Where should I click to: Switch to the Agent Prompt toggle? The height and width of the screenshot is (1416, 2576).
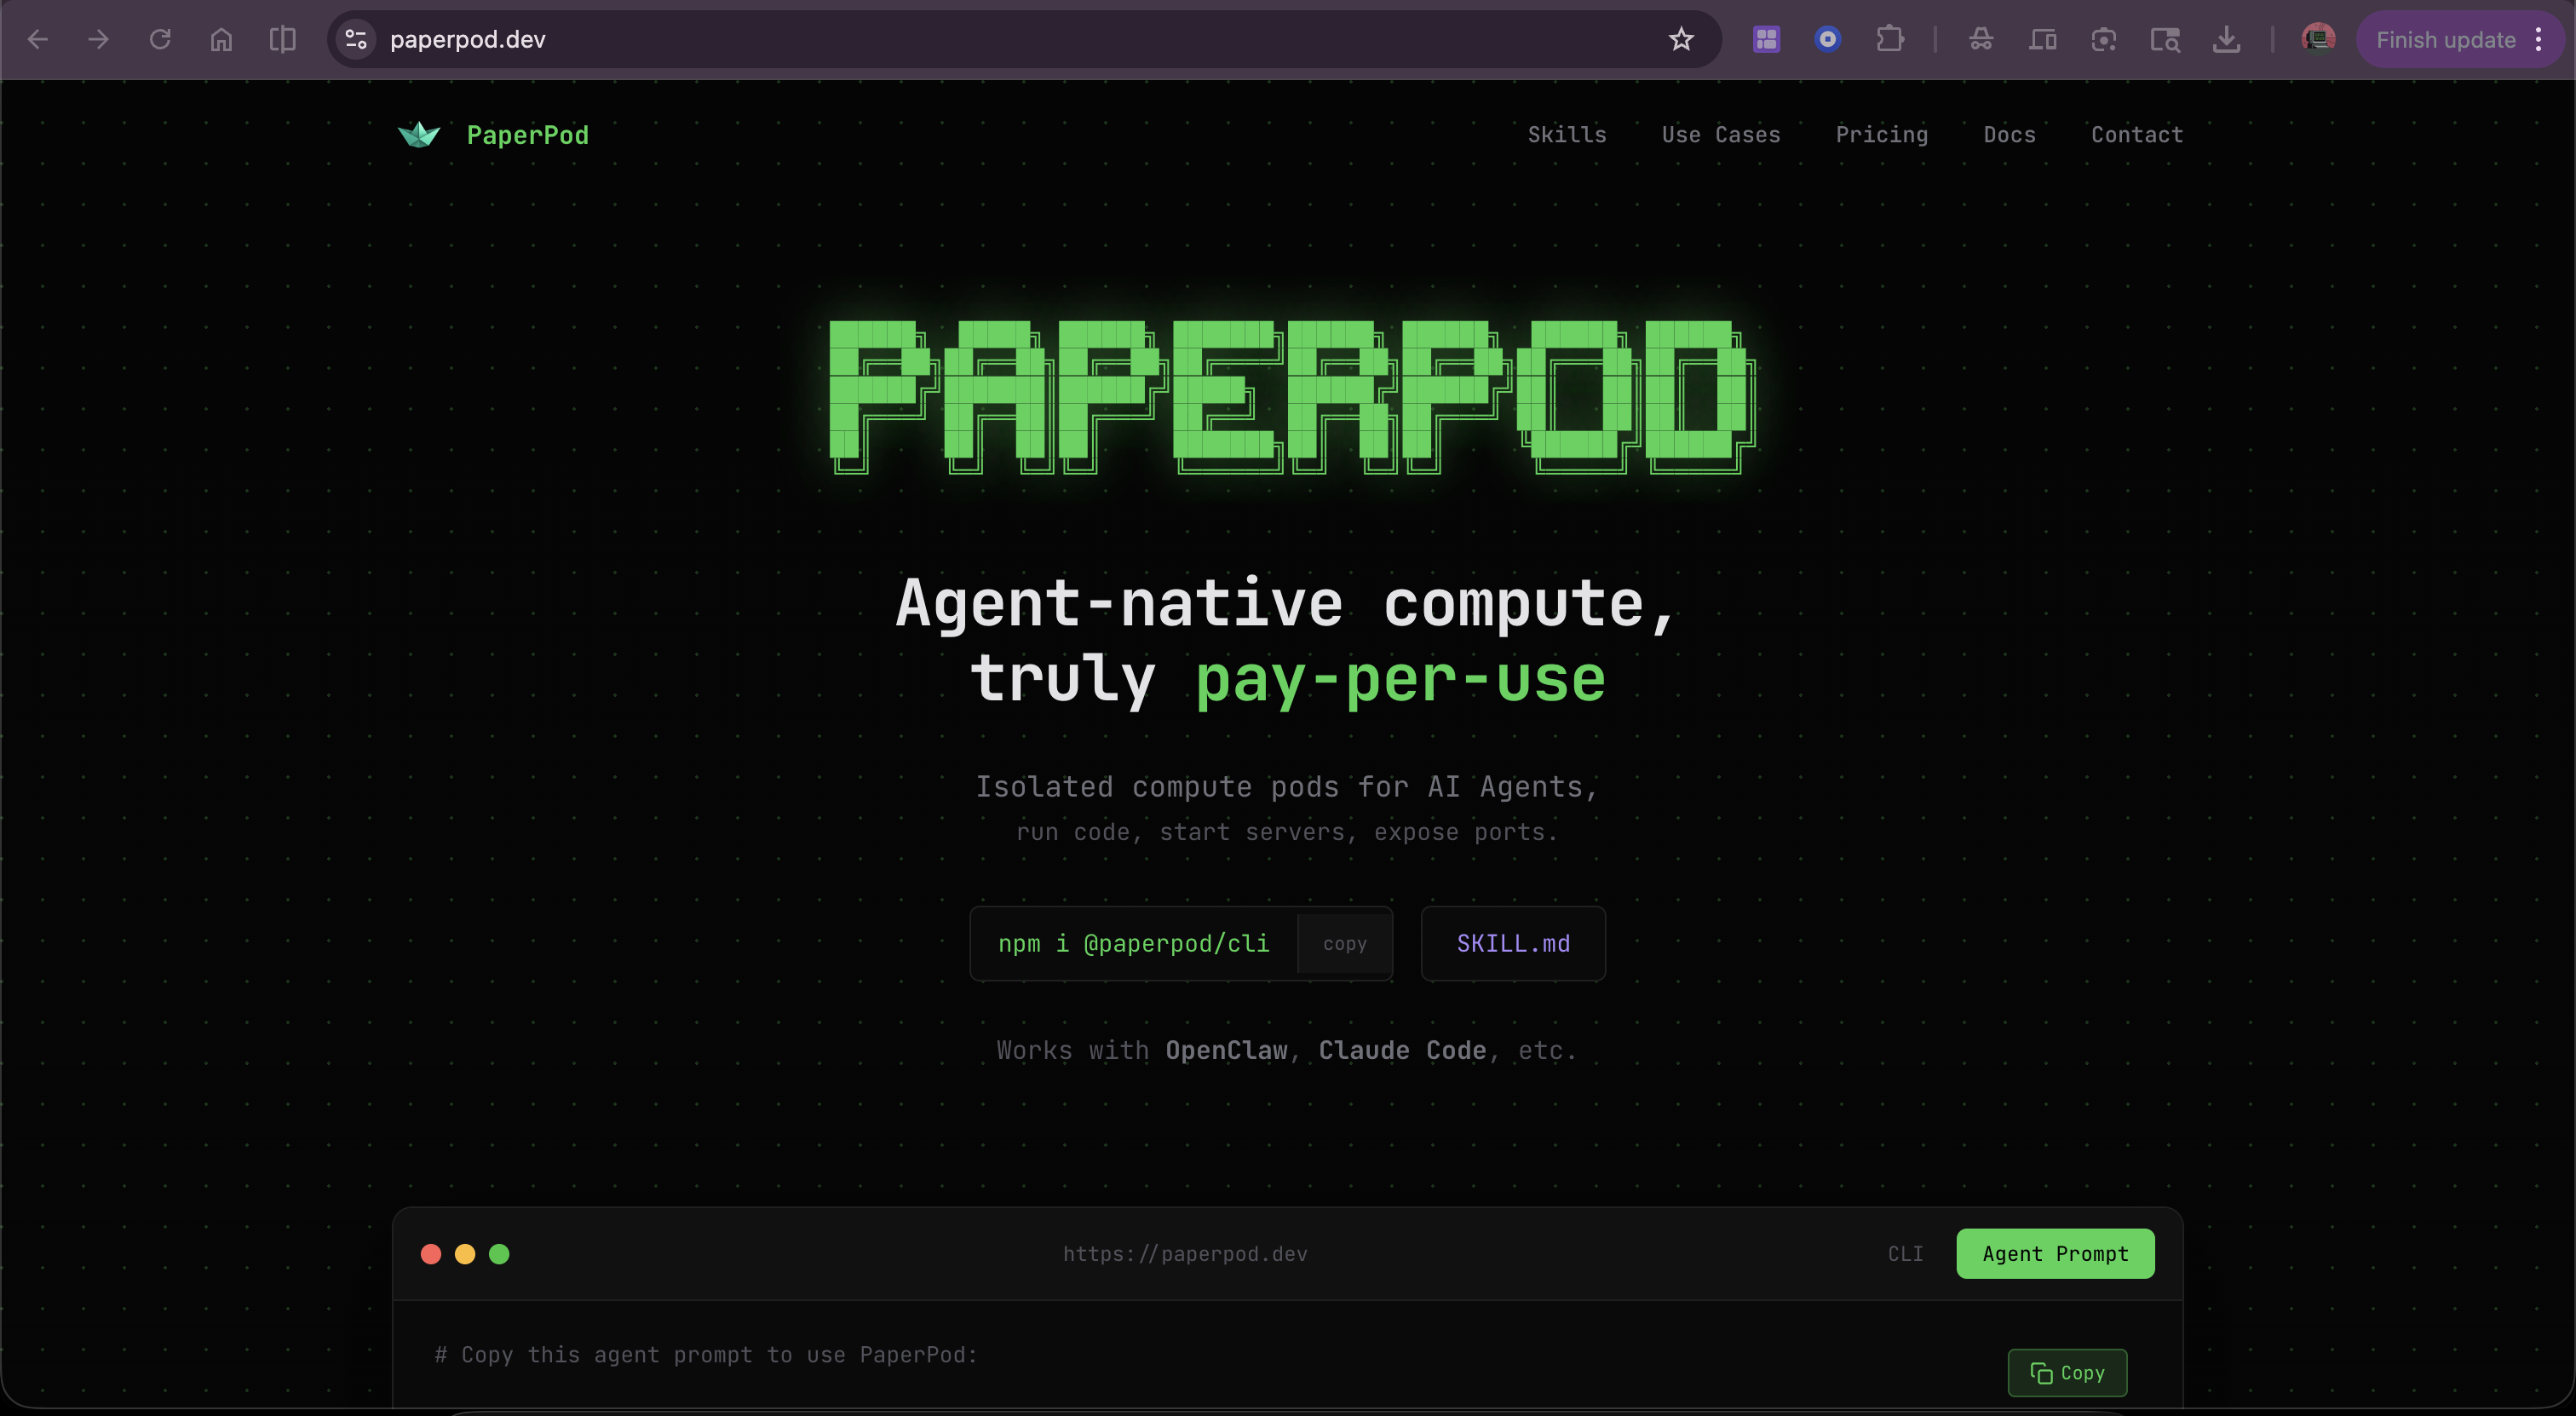coord(2054,1253)
